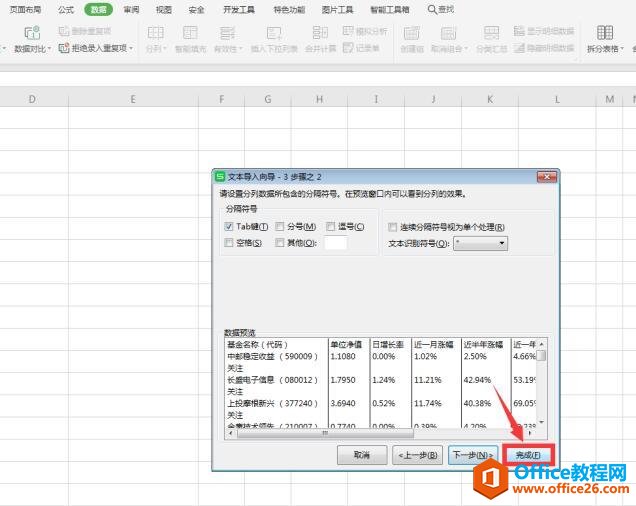The height and width of the screenshot is (506, 636).
Task: Click the 拆分表格 icon
Action: pos(605,32)
